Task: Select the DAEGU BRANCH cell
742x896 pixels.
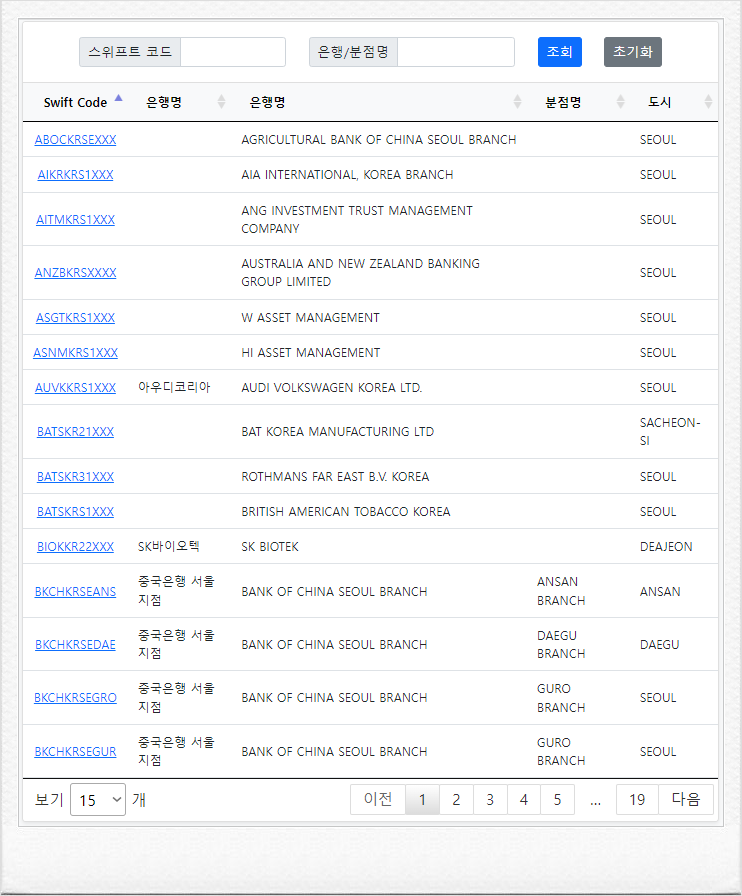Action: coord(561,645)
